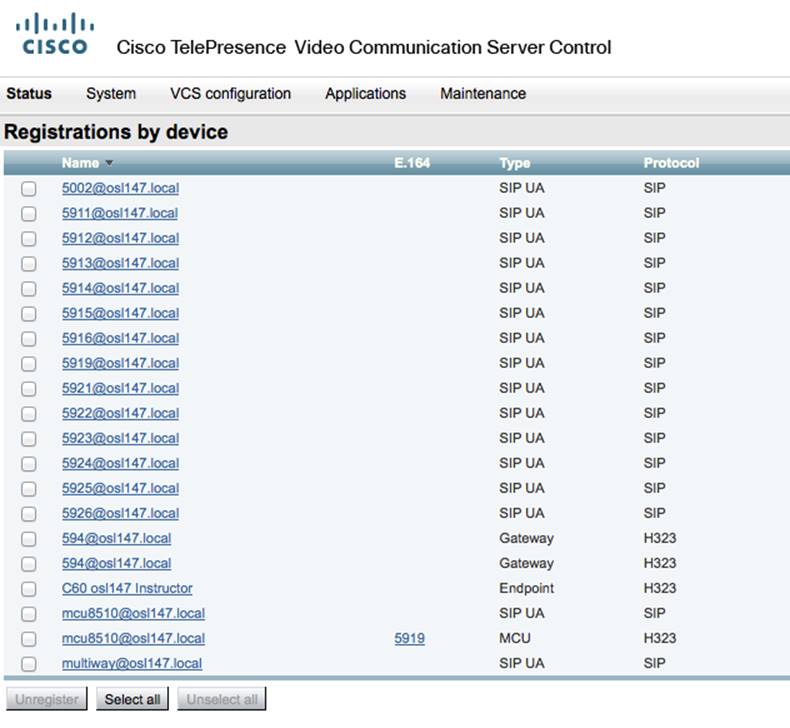Open the 5911@osl147.local registration link
Image resolution: width=790 pixels, height=728 pixels.
(x=120, y=213)
